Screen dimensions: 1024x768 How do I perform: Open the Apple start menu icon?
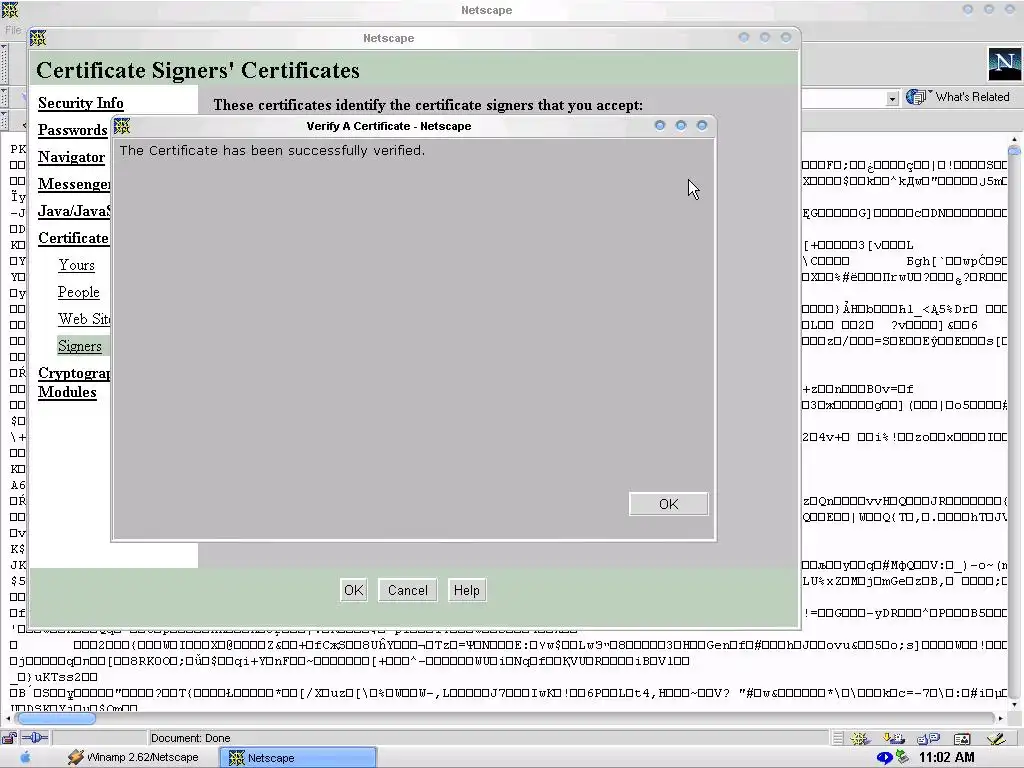click(25, 758)
